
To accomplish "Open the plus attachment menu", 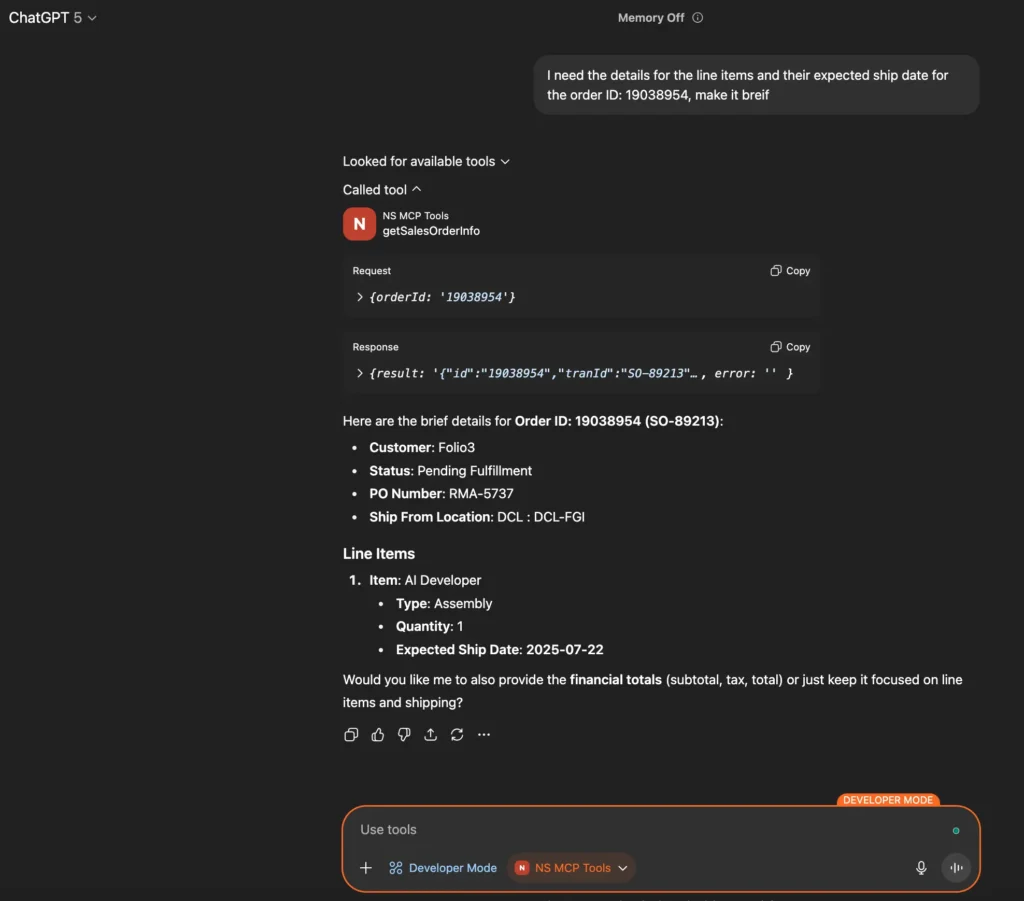I will (x=366, y=868).
